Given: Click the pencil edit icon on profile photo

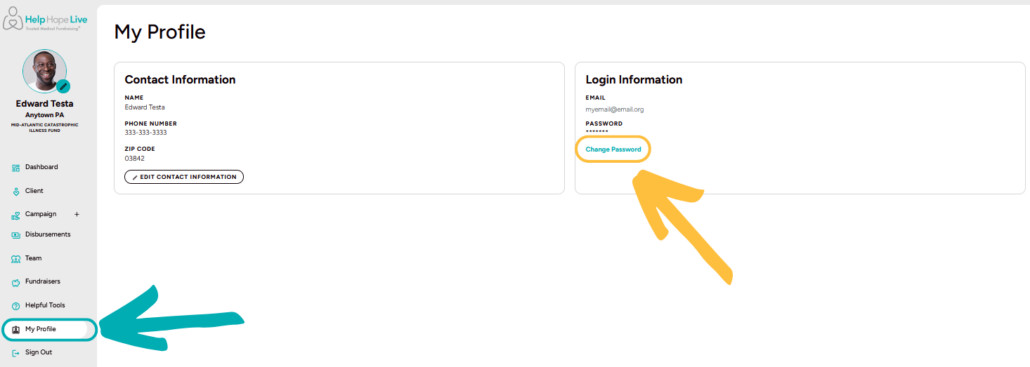Looking at the screenshot, I should 63,86.
